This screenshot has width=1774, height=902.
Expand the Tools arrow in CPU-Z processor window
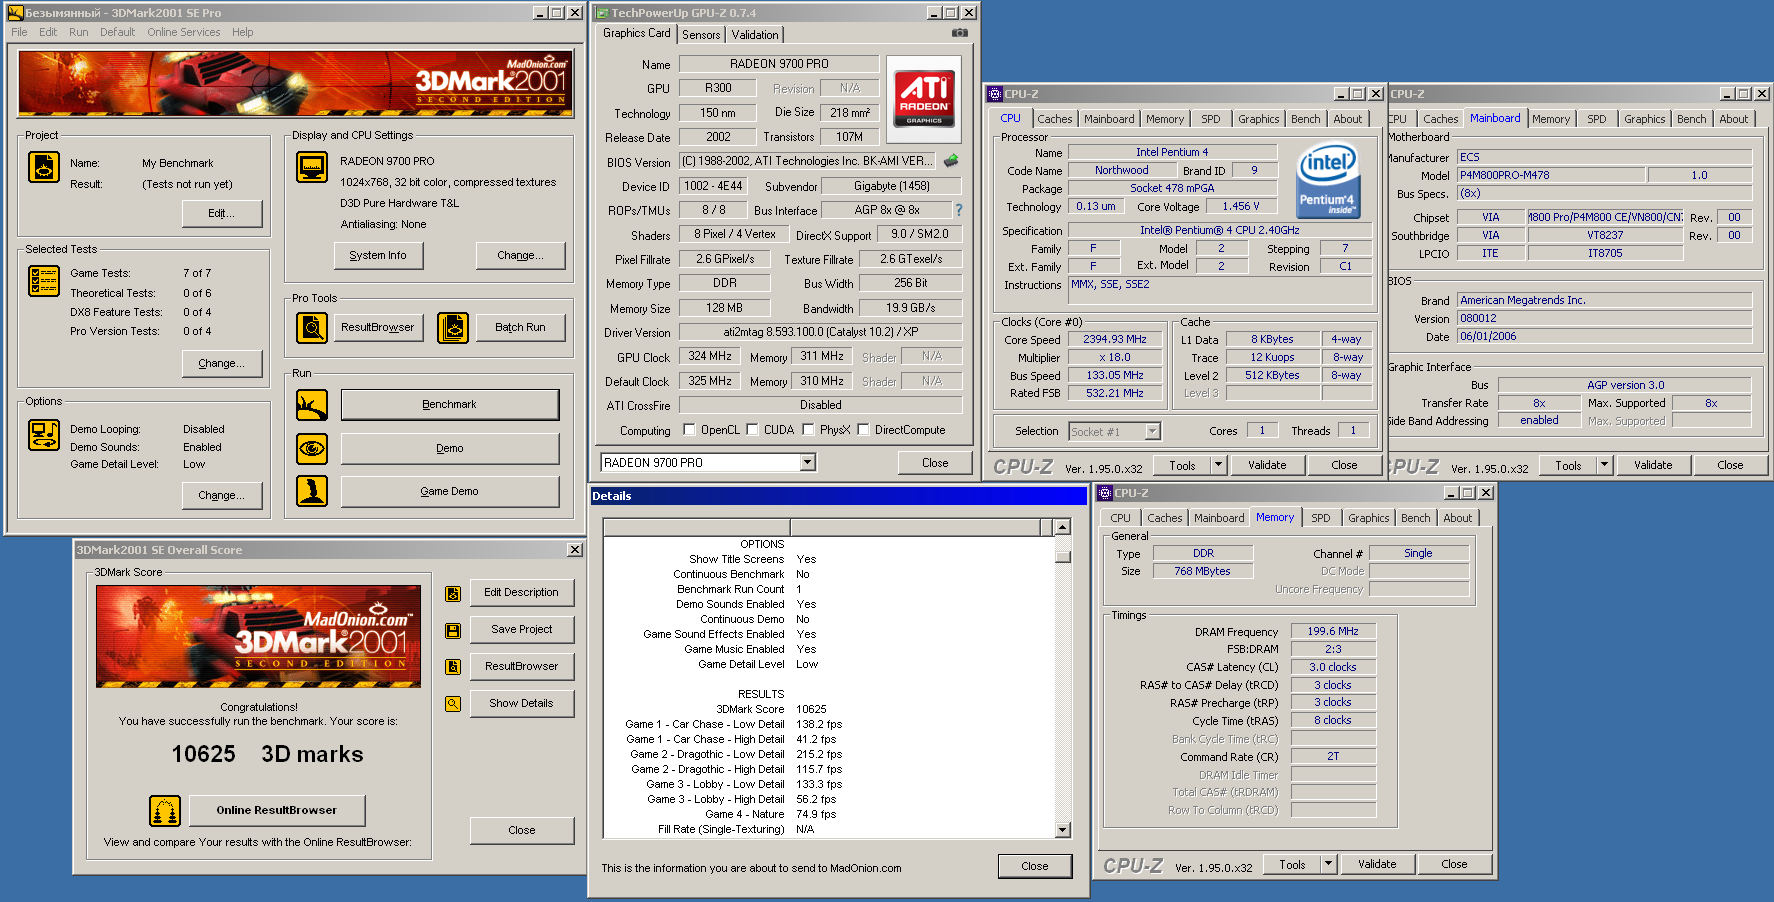tap(1218, 465)
